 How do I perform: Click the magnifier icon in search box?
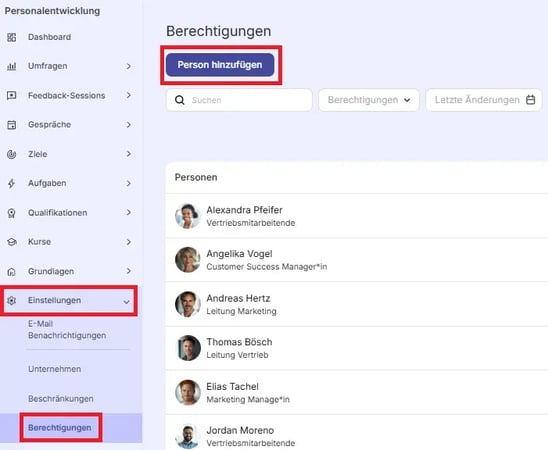180,100
